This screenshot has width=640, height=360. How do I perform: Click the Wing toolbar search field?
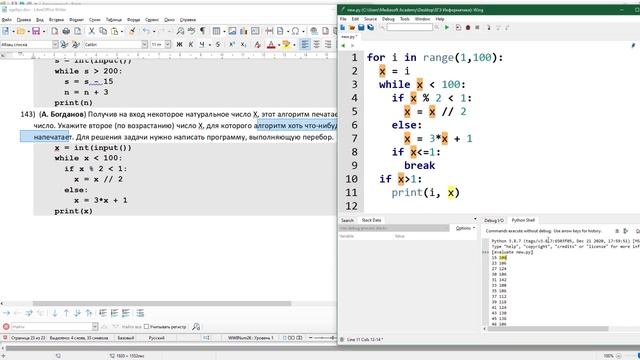coord(409,27)
